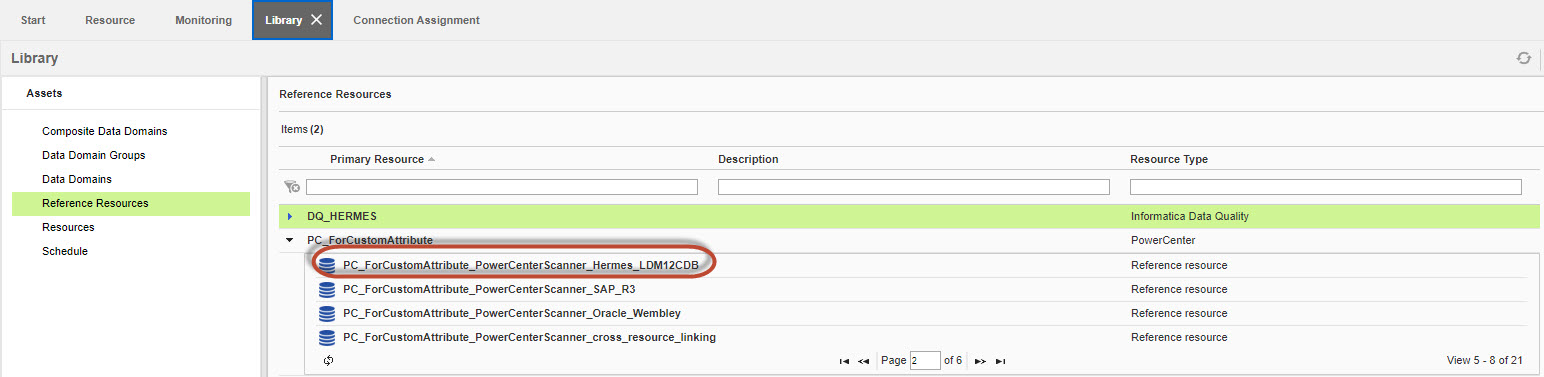Click database icon beside Hermes_LDM12CDB resource
This screenshot has height=377, width=1544.
(x=327, y=265)
